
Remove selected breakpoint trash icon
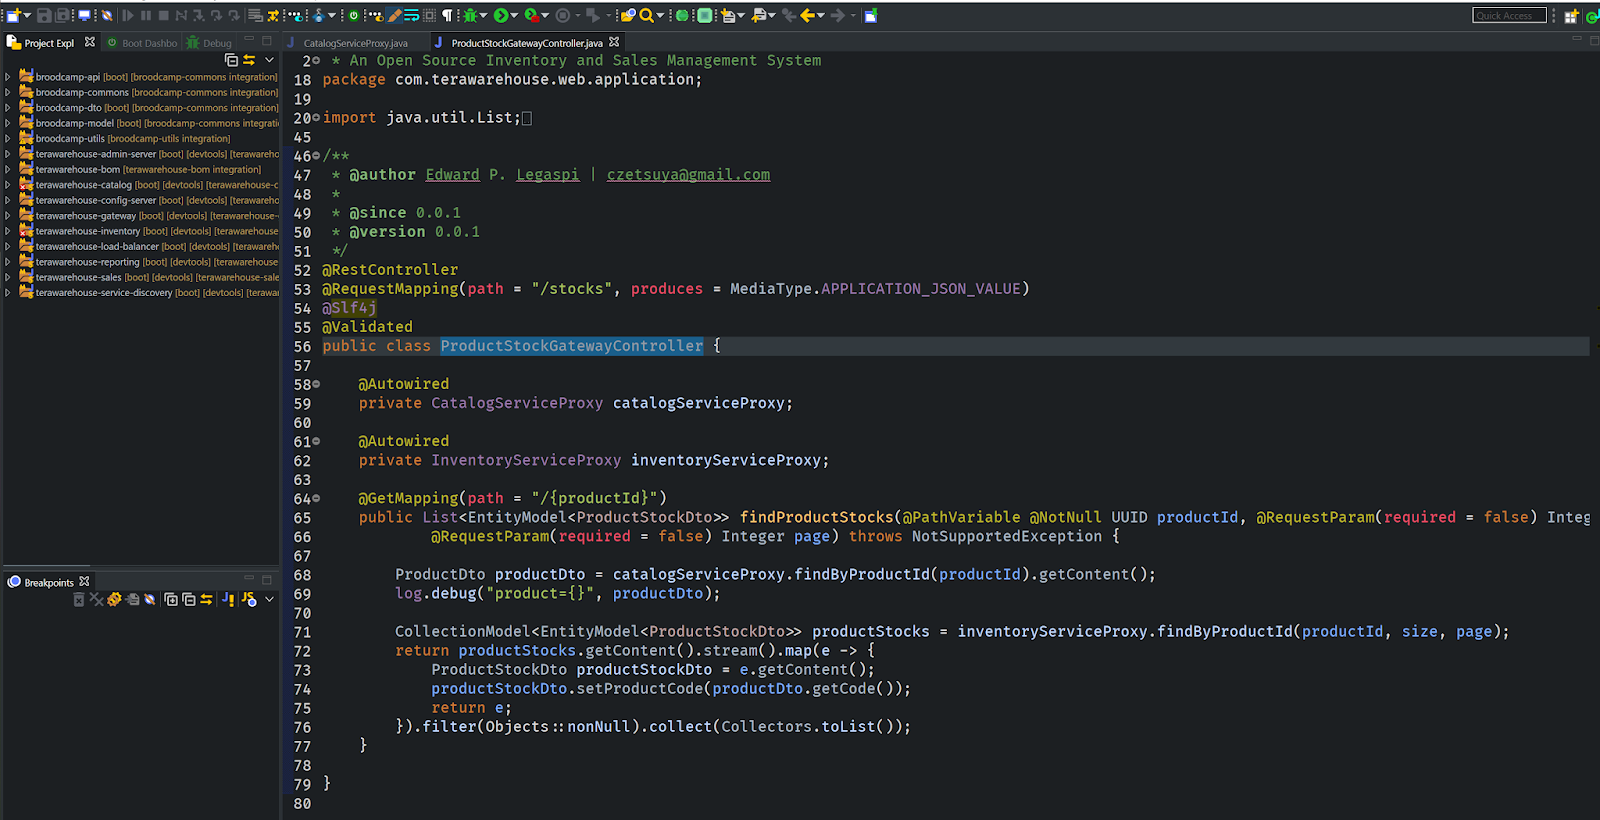click(79, 599)
